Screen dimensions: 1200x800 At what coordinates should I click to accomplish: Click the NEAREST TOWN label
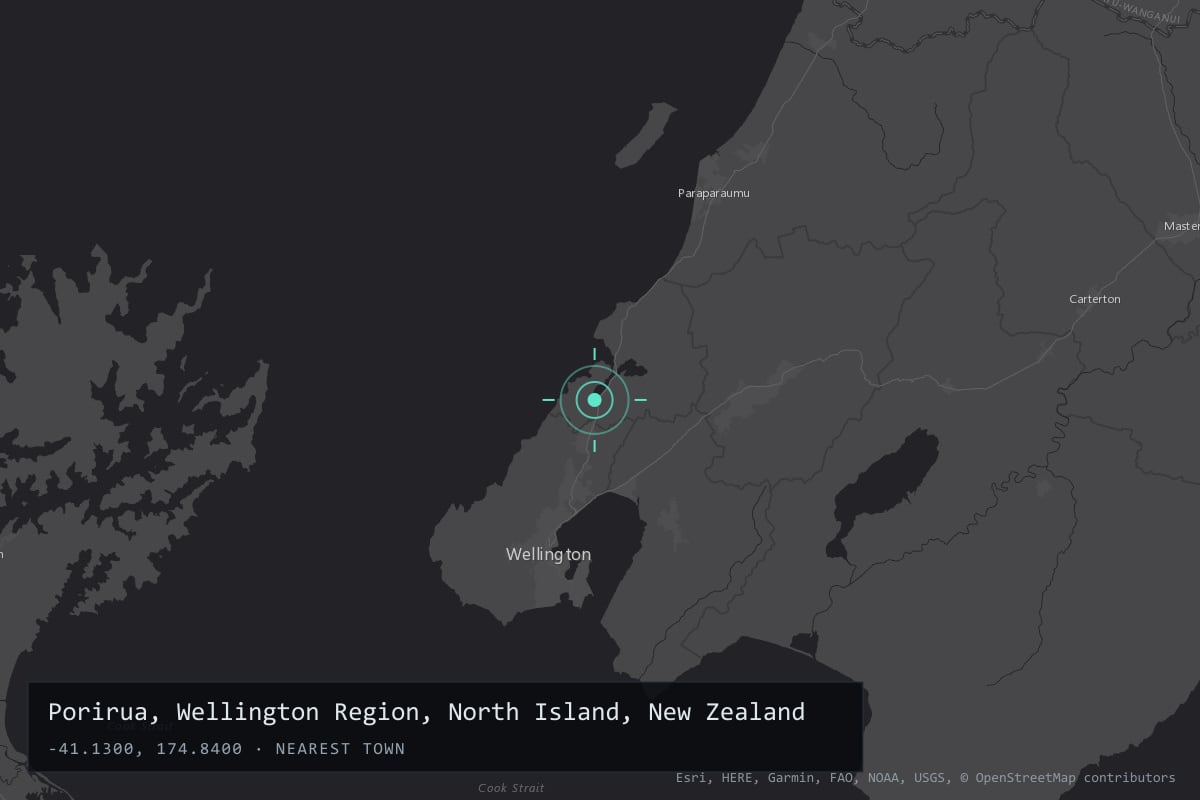(x=340, y=748)
